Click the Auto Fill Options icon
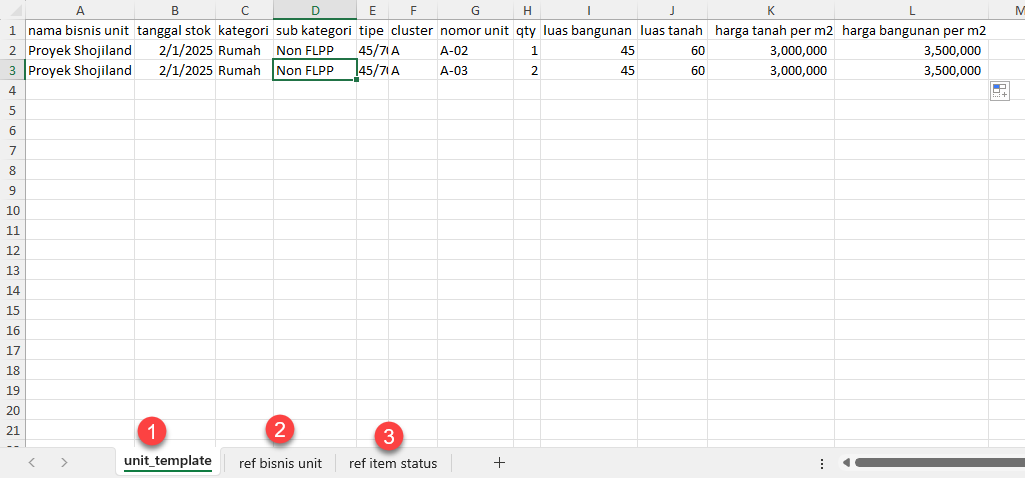1025x478 pixels. 999,92
